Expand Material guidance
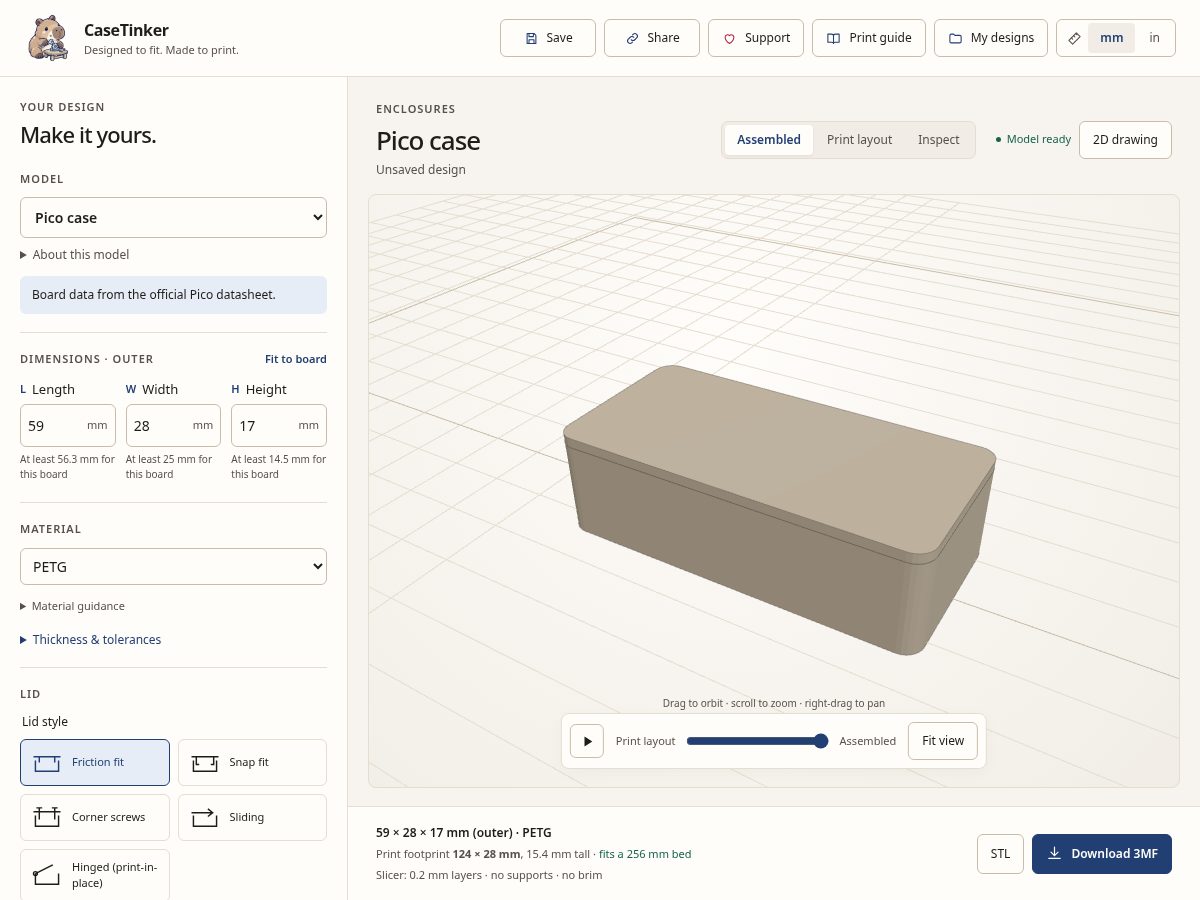This screenshot has height=900, width=1200. (73, 606)
